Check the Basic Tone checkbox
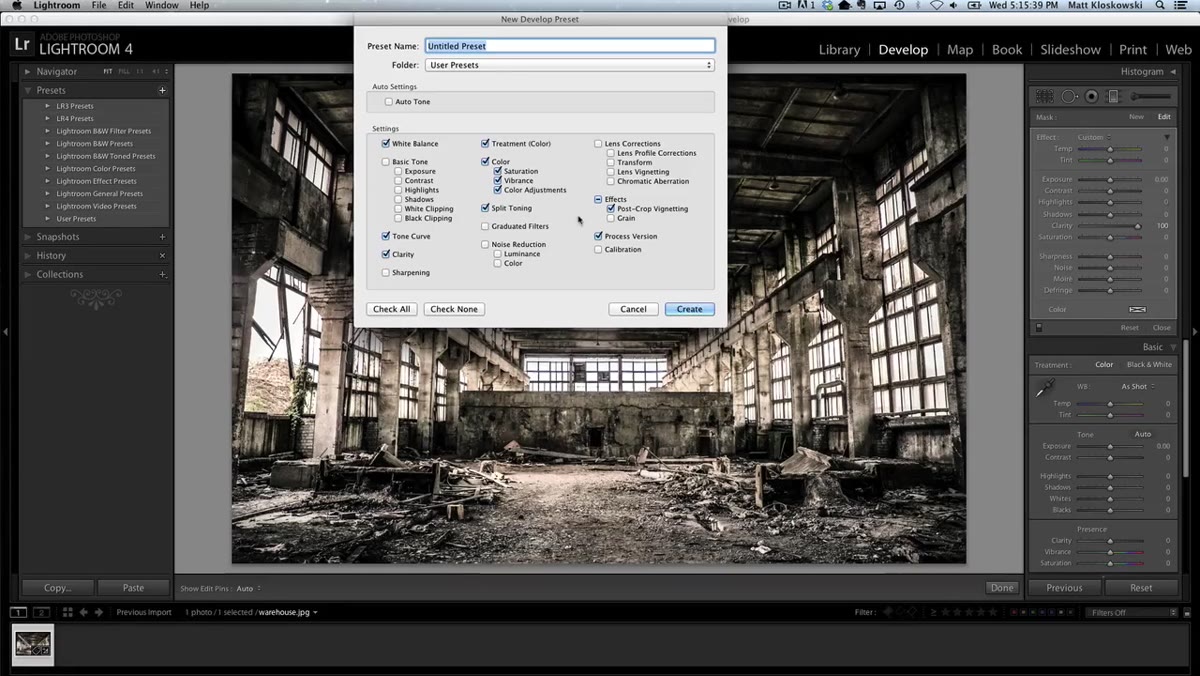 coord(386,162)
